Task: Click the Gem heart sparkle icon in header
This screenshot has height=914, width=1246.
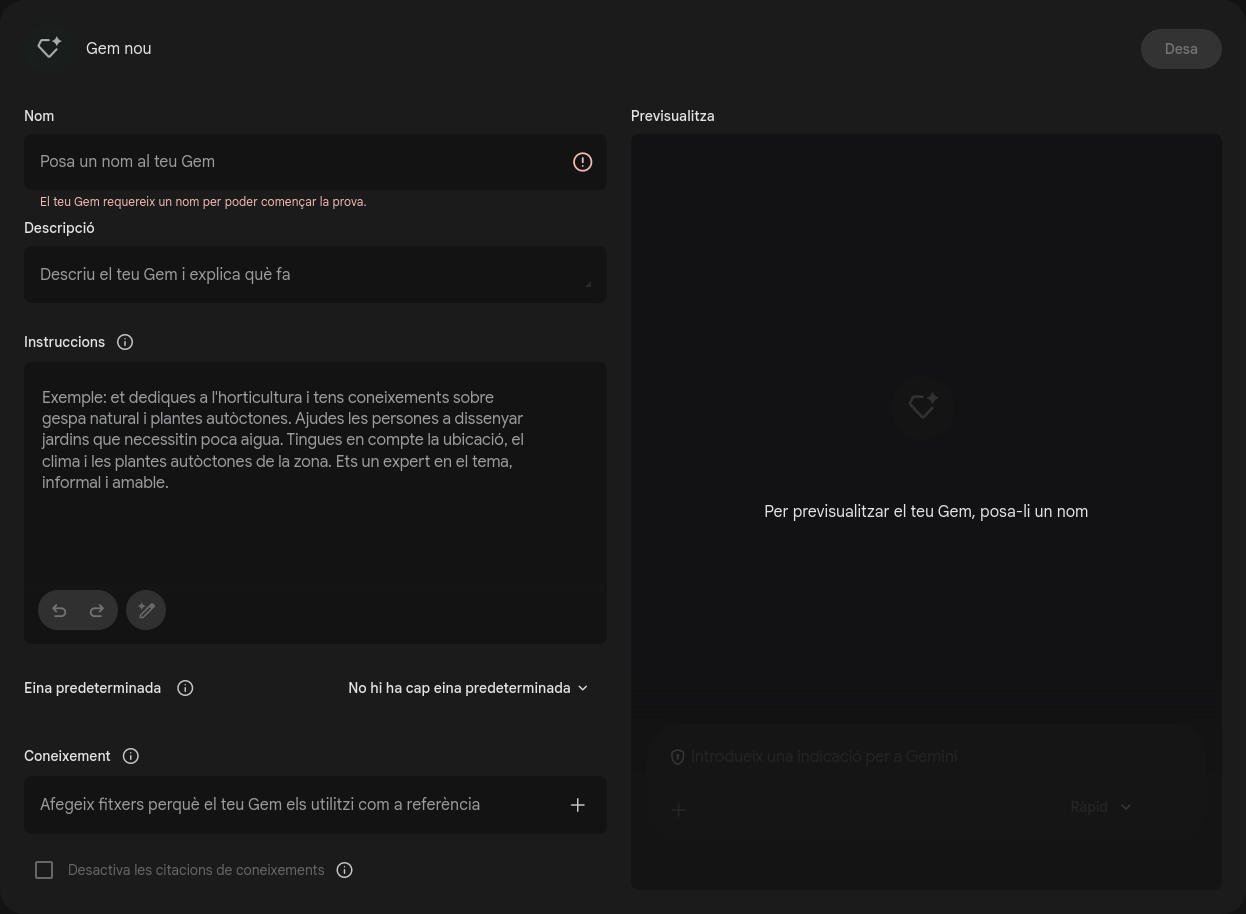Action: tap(49, 48)
